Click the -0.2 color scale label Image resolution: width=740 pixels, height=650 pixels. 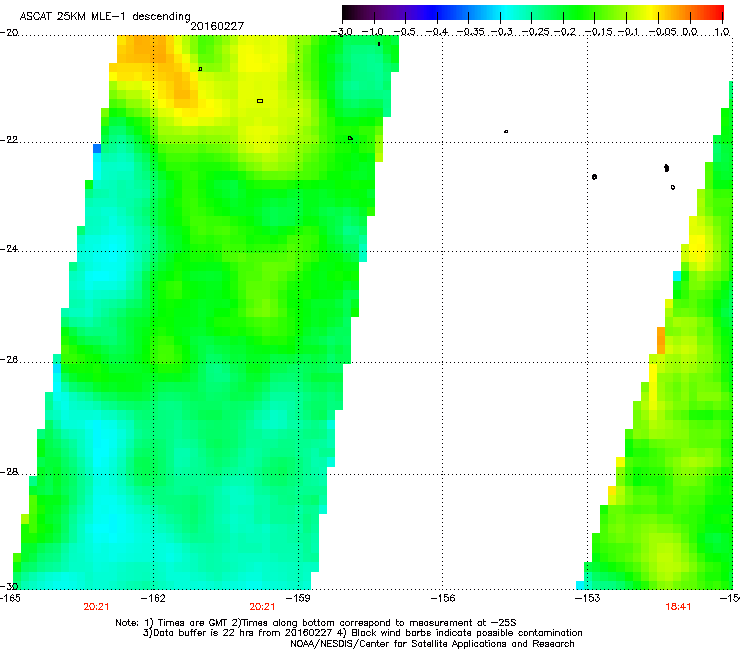565,32
